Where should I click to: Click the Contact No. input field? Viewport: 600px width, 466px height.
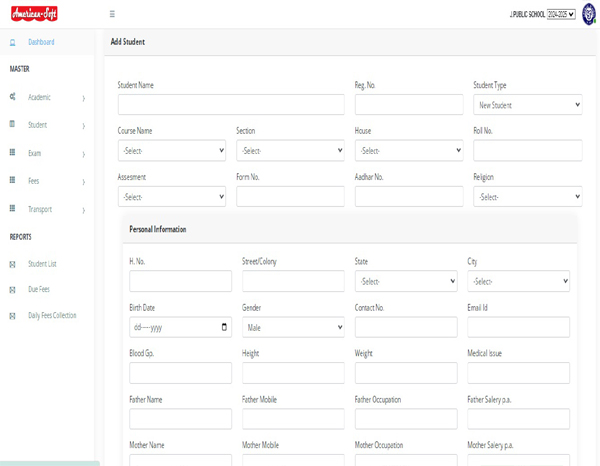(406, 327)
